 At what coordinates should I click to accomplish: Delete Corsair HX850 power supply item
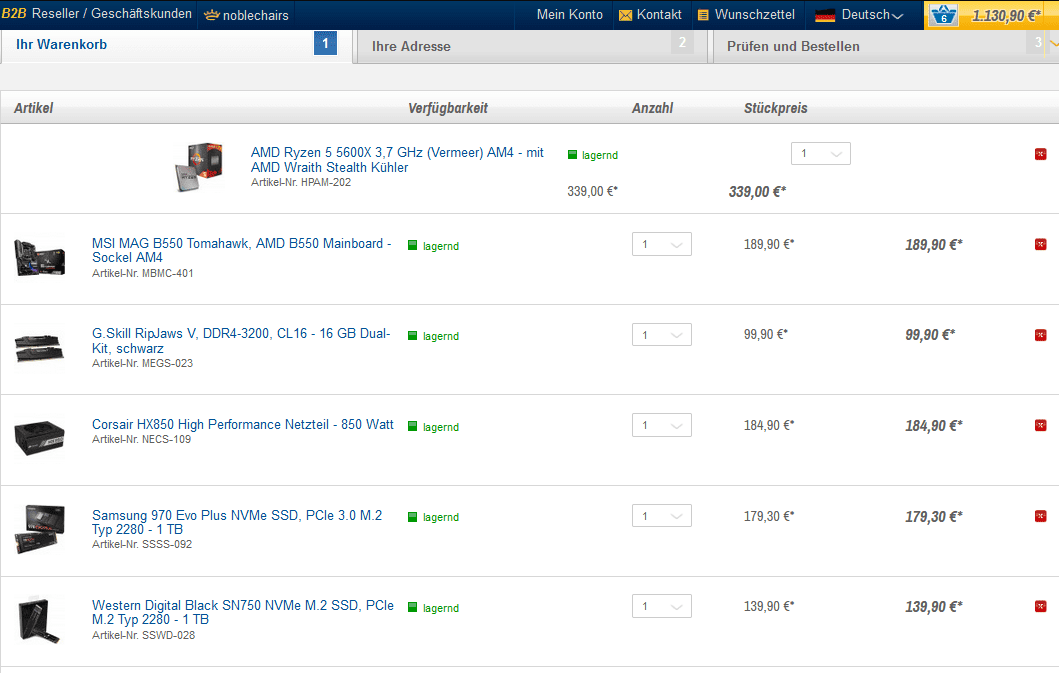click(x=1040, y=426)
